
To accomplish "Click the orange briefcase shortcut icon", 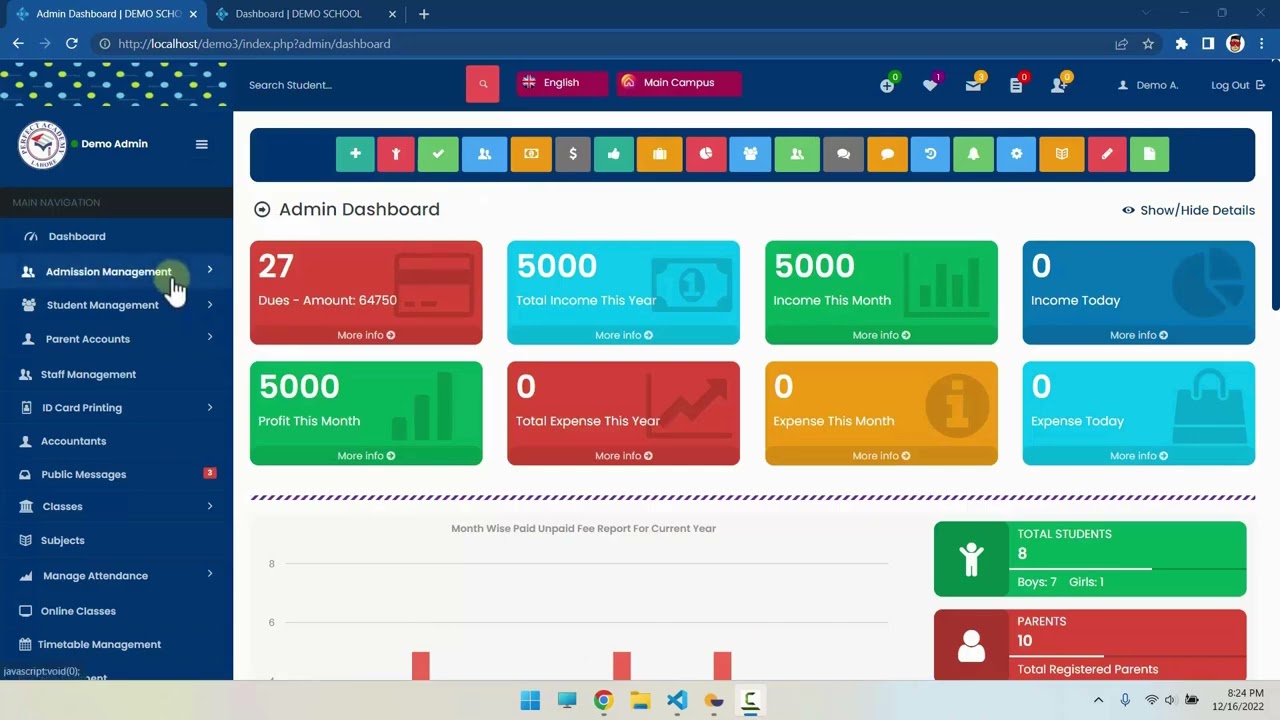I will tap(659, 154).
